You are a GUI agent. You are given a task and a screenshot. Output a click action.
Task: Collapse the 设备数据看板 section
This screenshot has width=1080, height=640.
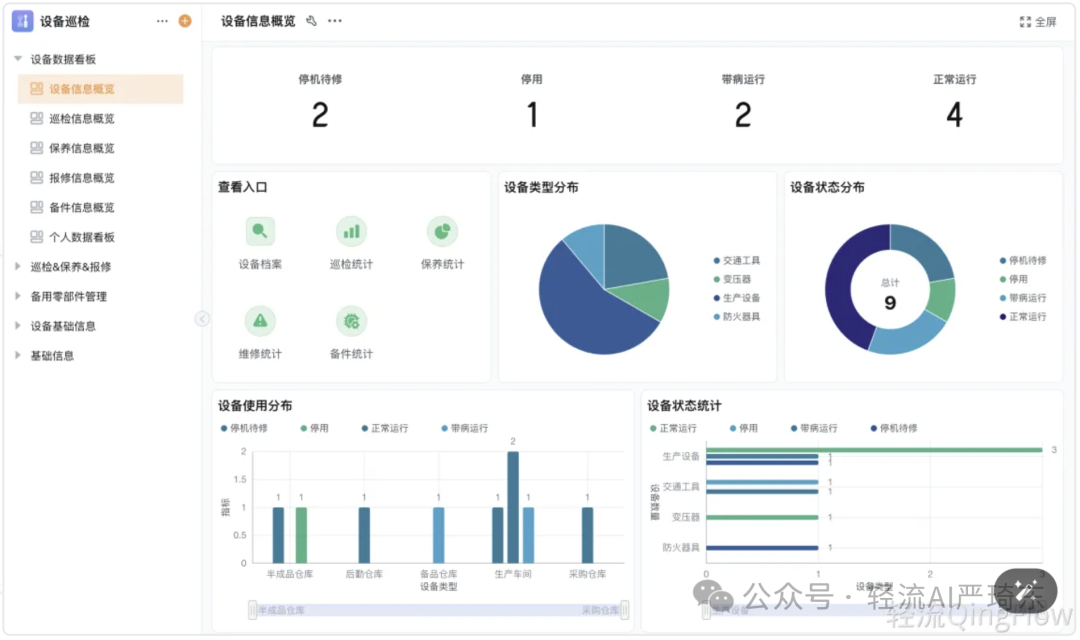tap(20, 58)
